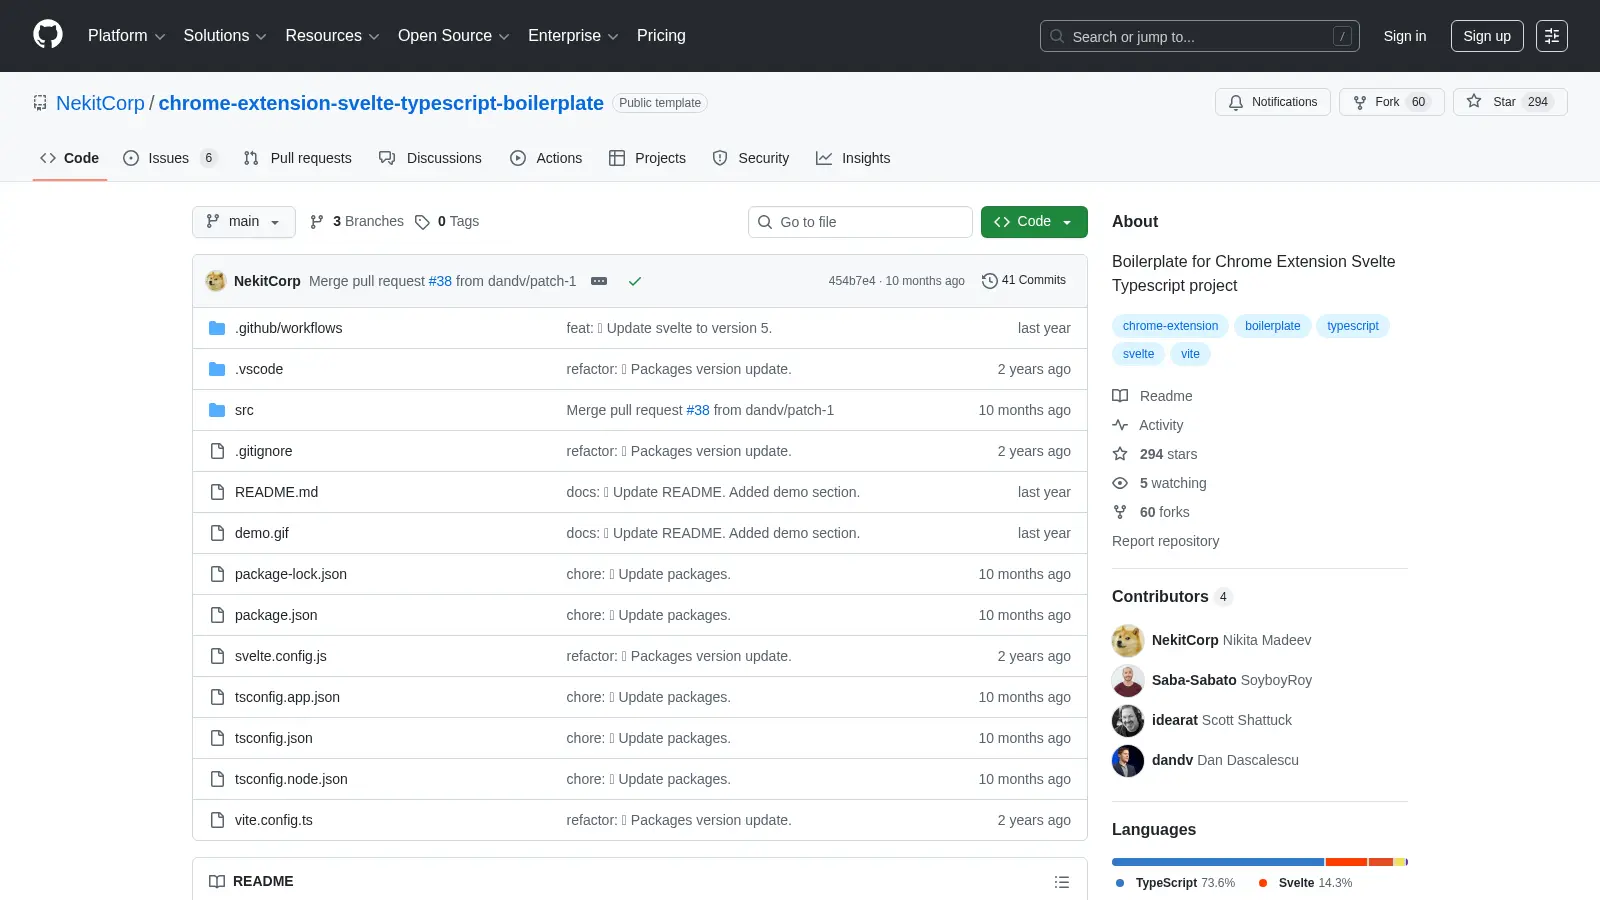Image resolution: width=1600 pixels, height=900 pixels.
Task: Switch to the Discussions tab
Action: click(430, 158)
